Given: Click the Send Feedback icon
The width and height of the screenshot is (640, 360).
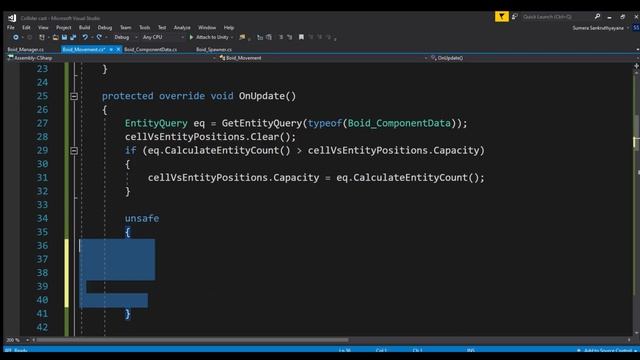Looking at the screenshot, I should [515, 16].
